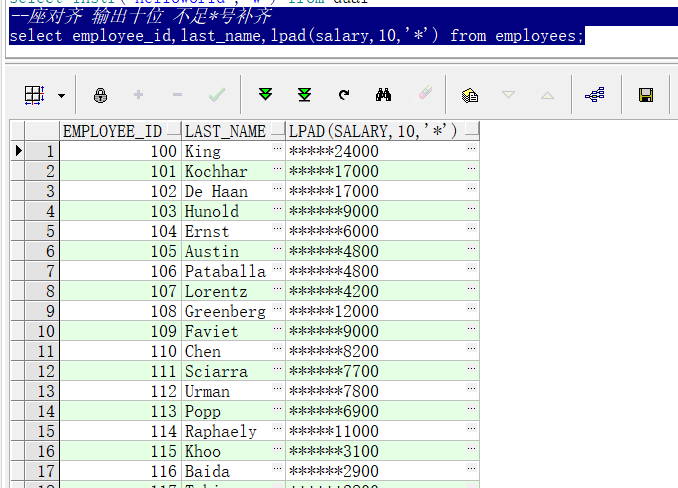The width and height of the screenshot is (678, 488).
Task: Open ellipsis for Pataballa name cell
Action: (277, 268)
